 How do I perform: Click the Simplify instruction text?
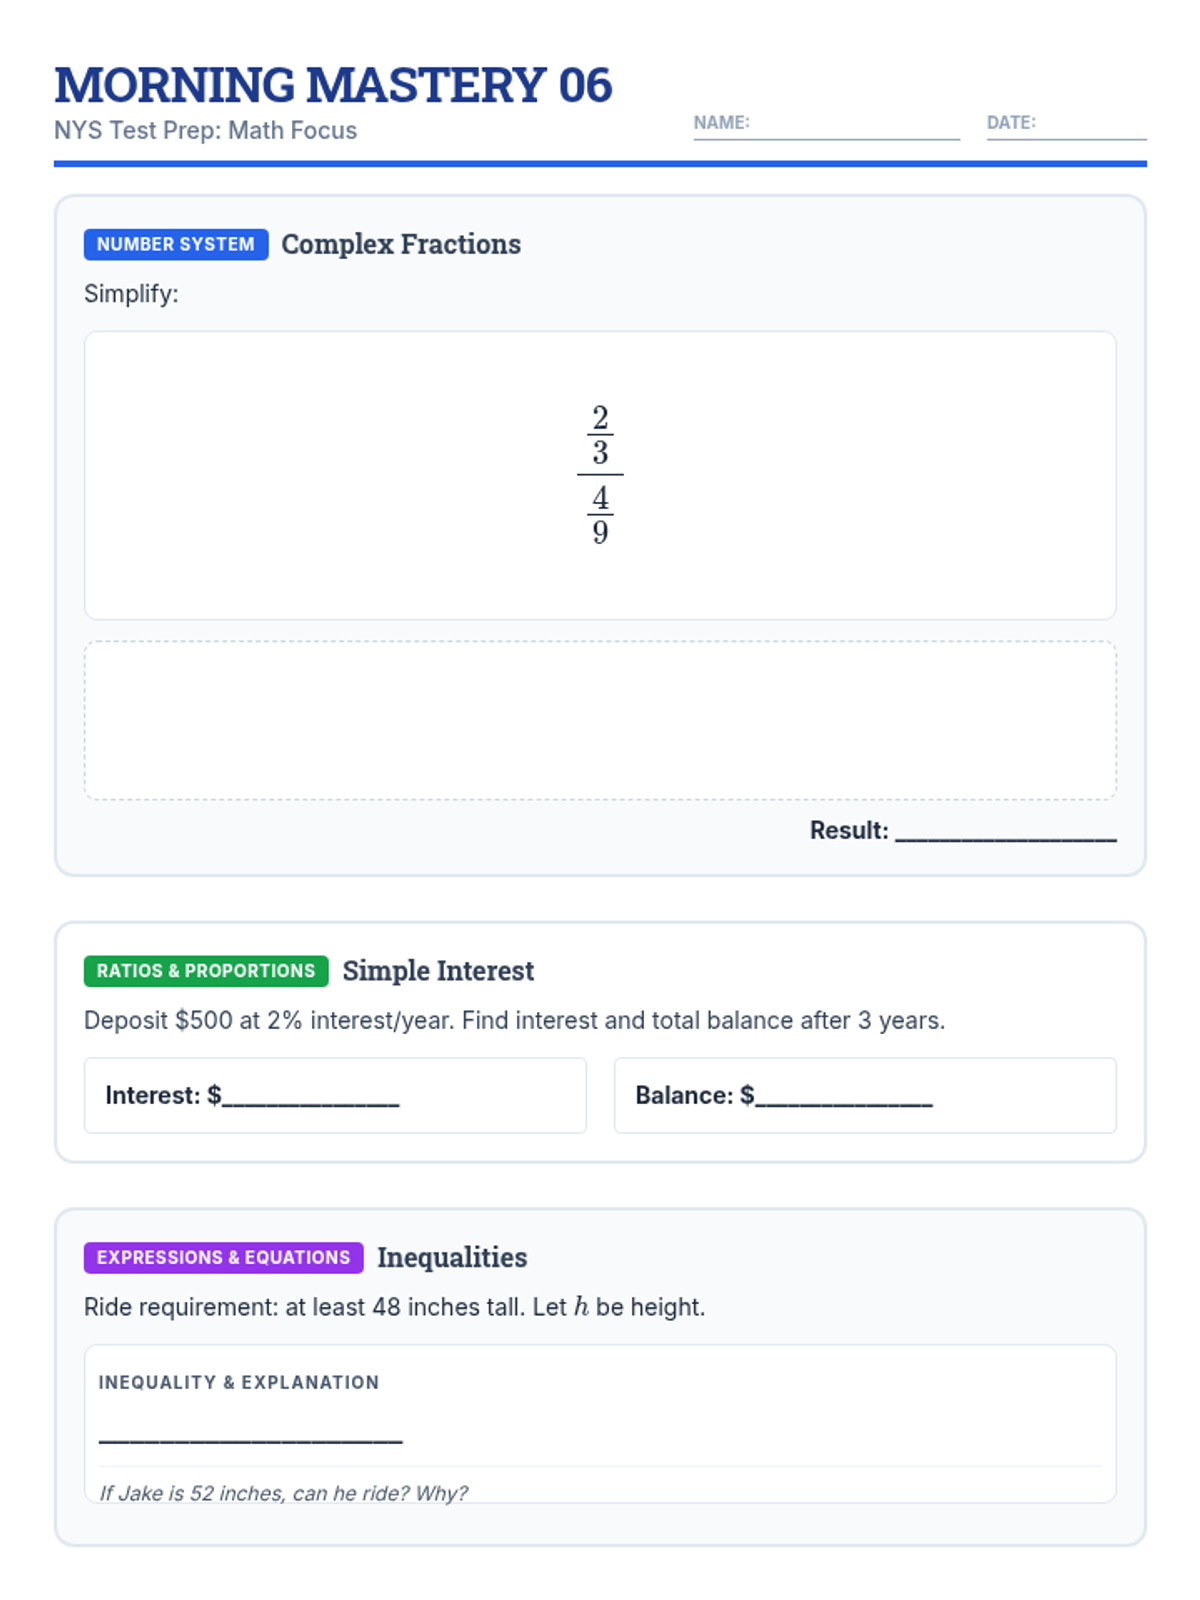click(131, 294)
